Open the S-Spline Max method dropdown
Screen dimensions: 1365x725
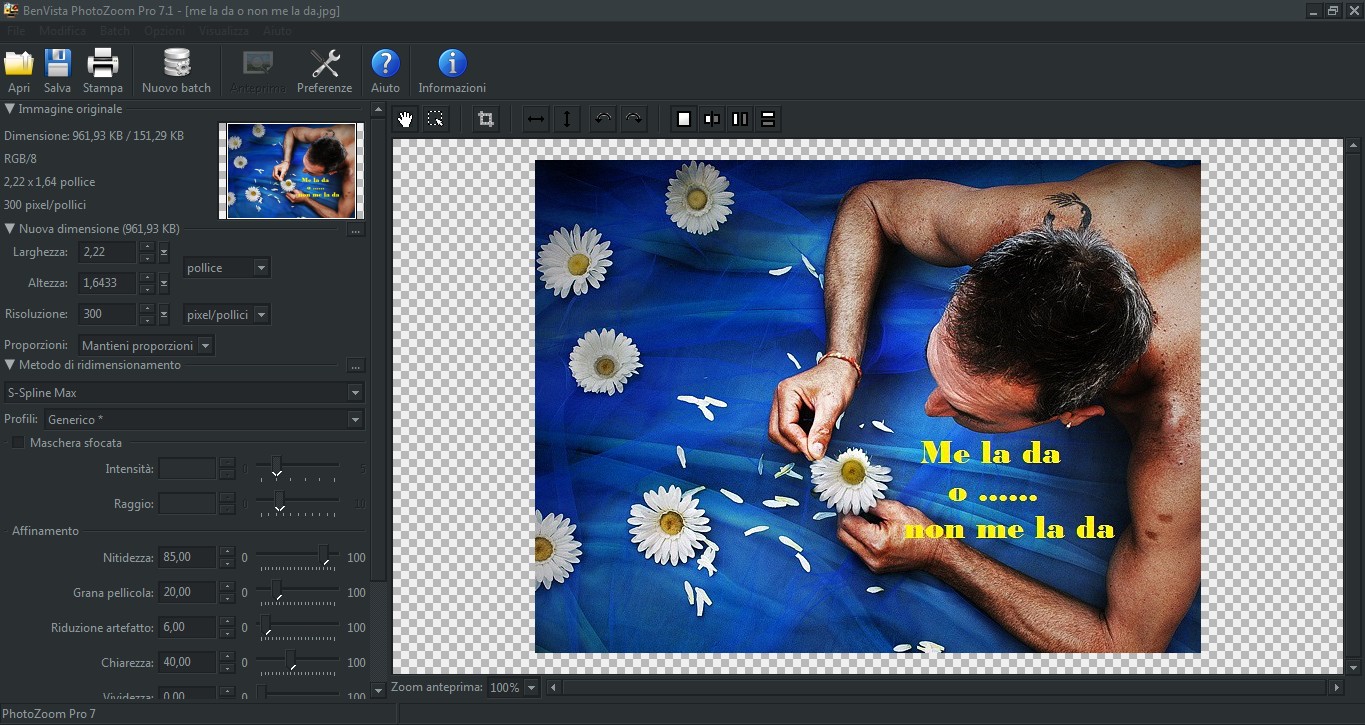coord(184,393)
